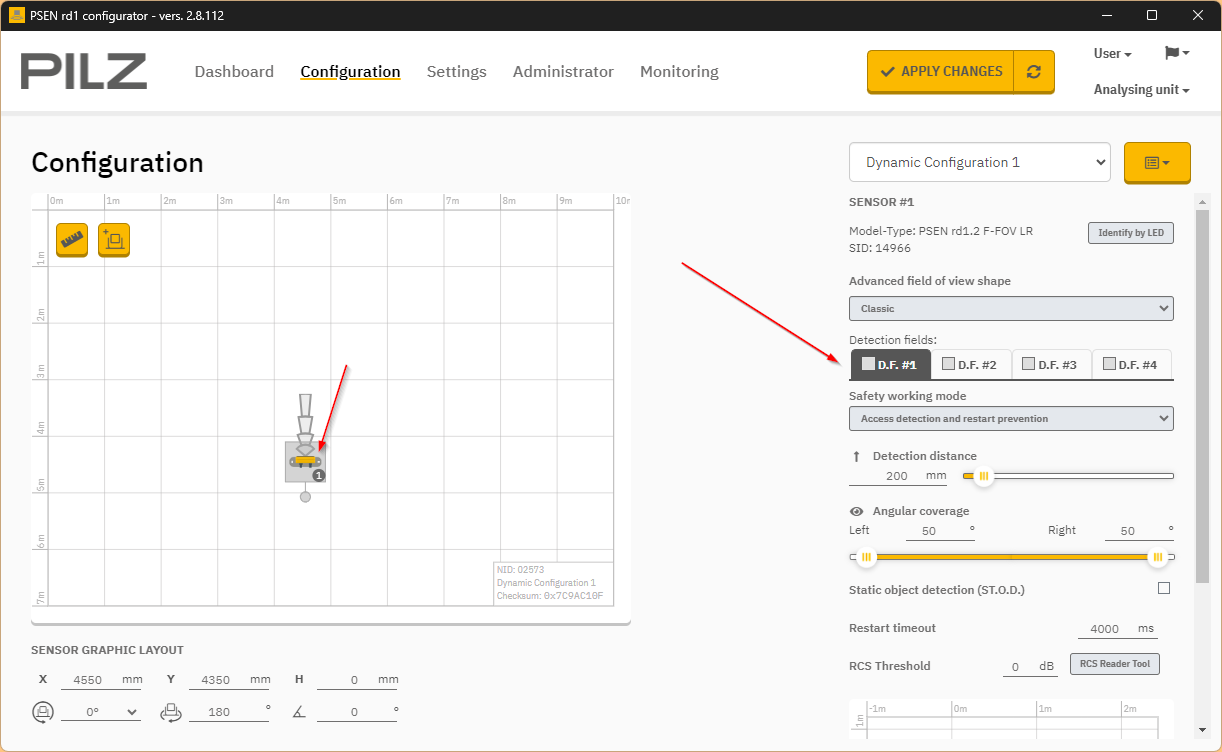Click the NID: 02573 text

(x=520, y=570)
